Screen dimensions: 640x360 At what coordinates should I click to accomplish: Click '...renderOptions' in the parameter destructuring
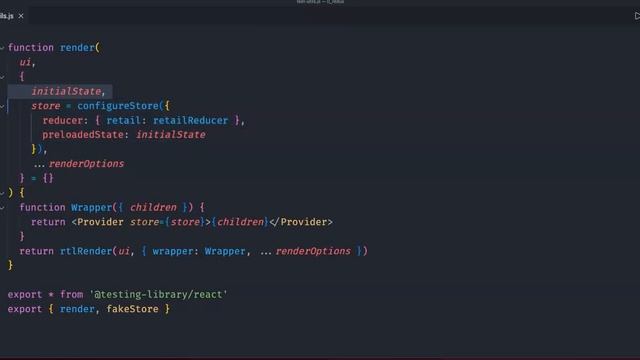(79, 164)
